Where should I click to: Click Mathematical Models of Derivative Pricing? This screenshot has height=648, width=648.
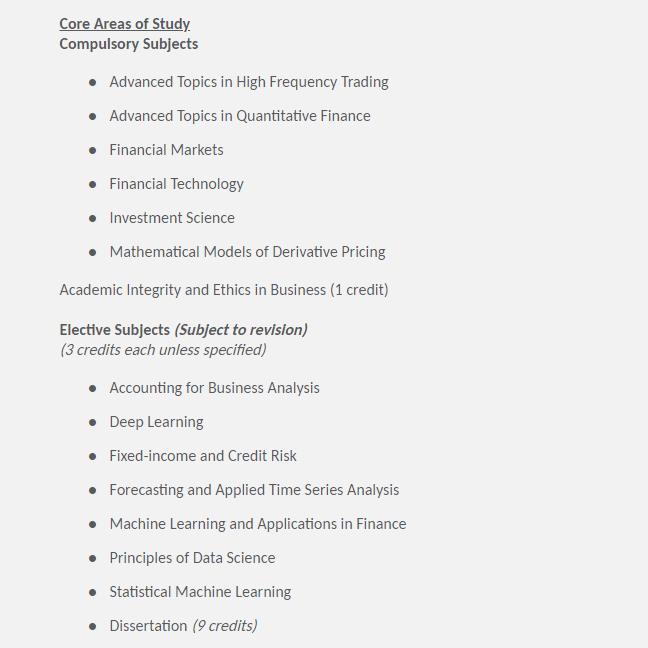pyautogui.click(x=247, y=252)
